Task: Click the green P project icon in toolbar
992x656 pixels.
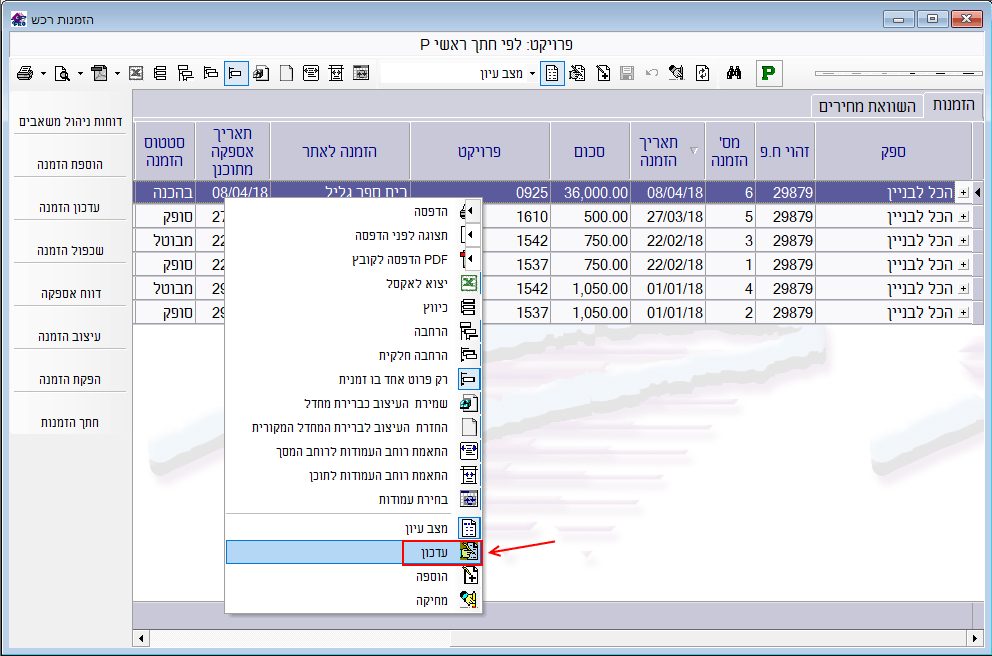Action: pyautogui.click(x=769, y=73)
